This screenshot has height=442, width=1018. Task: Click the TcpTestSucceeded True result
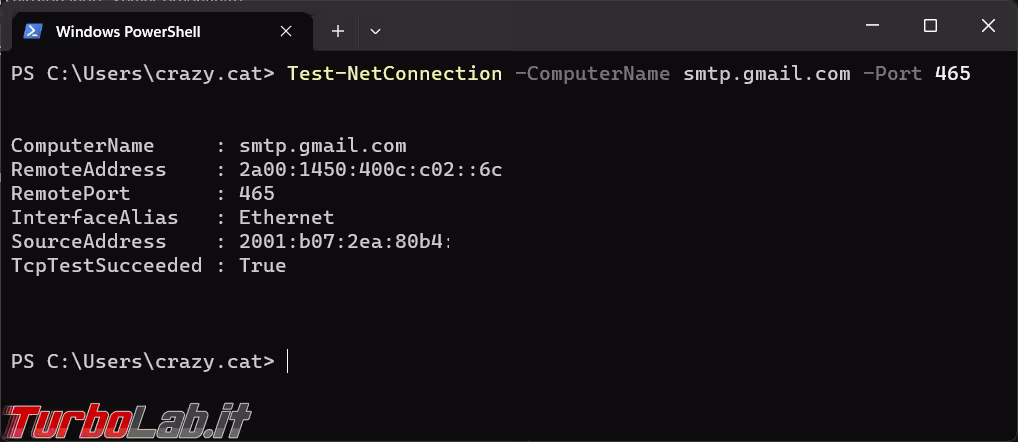tap(262, 265)
